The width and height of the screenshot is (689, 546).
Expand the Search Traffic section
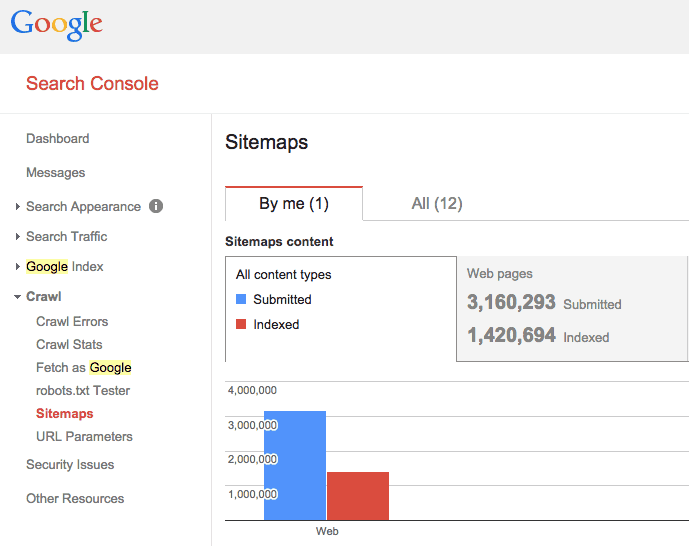18,236
